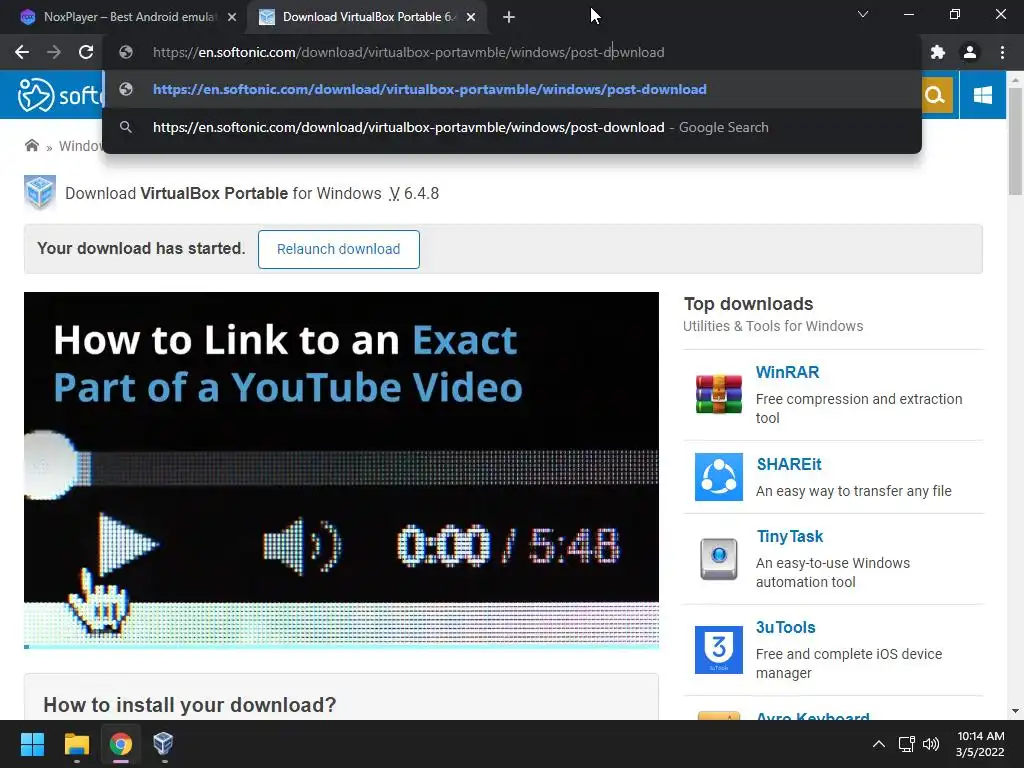Click the 3uTools app icon
Image resolution: width=1024 pixels, height=768 pixels.
click(x=718, y=650)
